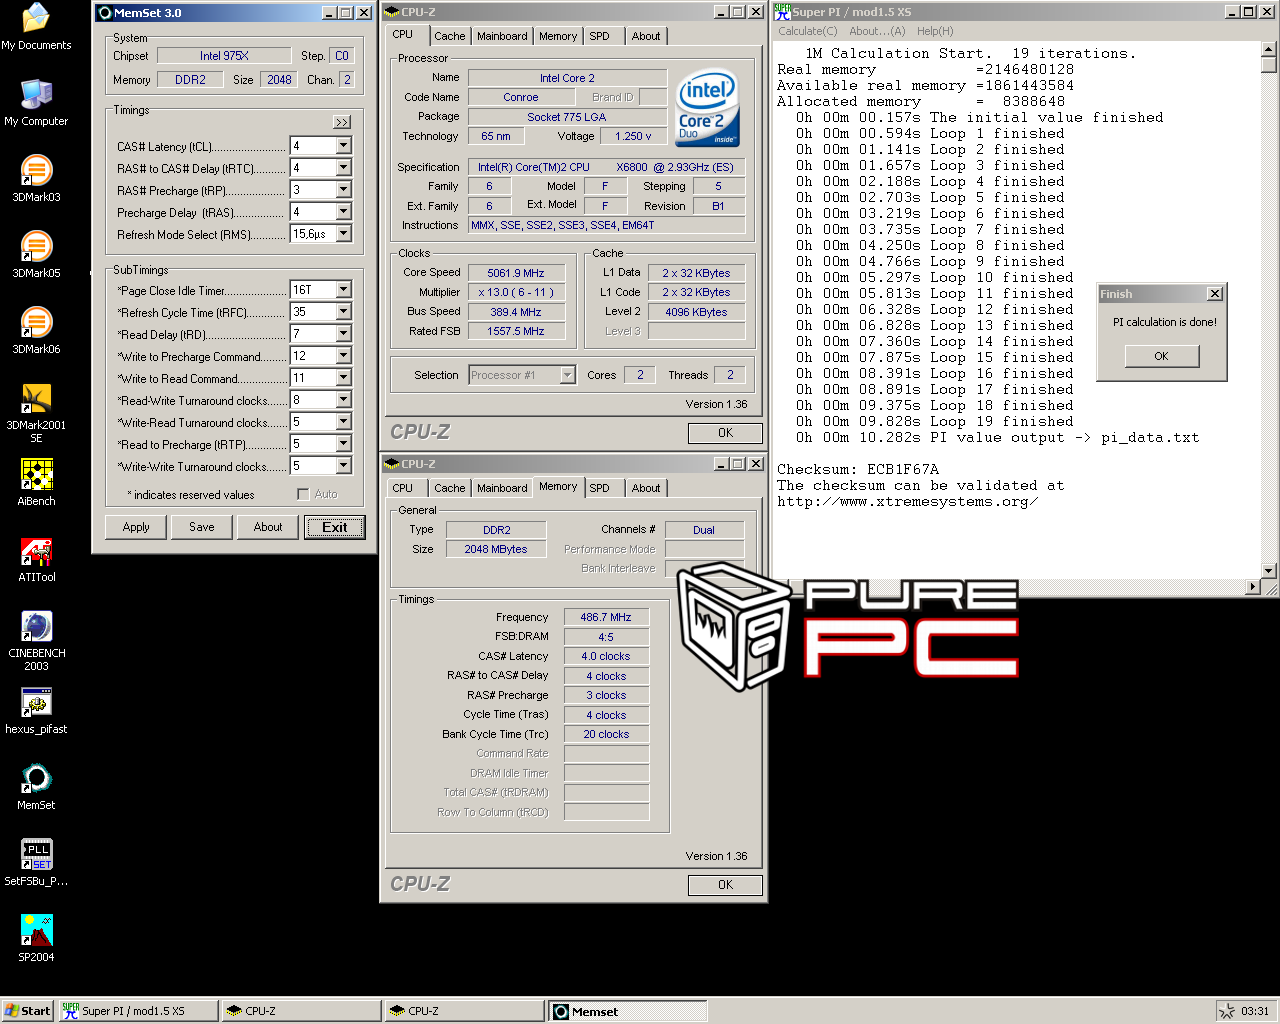Viewport: 1280px width, 1024px height.
Task: Click Super PI title bar icon
Action: [x=783, y=12]
